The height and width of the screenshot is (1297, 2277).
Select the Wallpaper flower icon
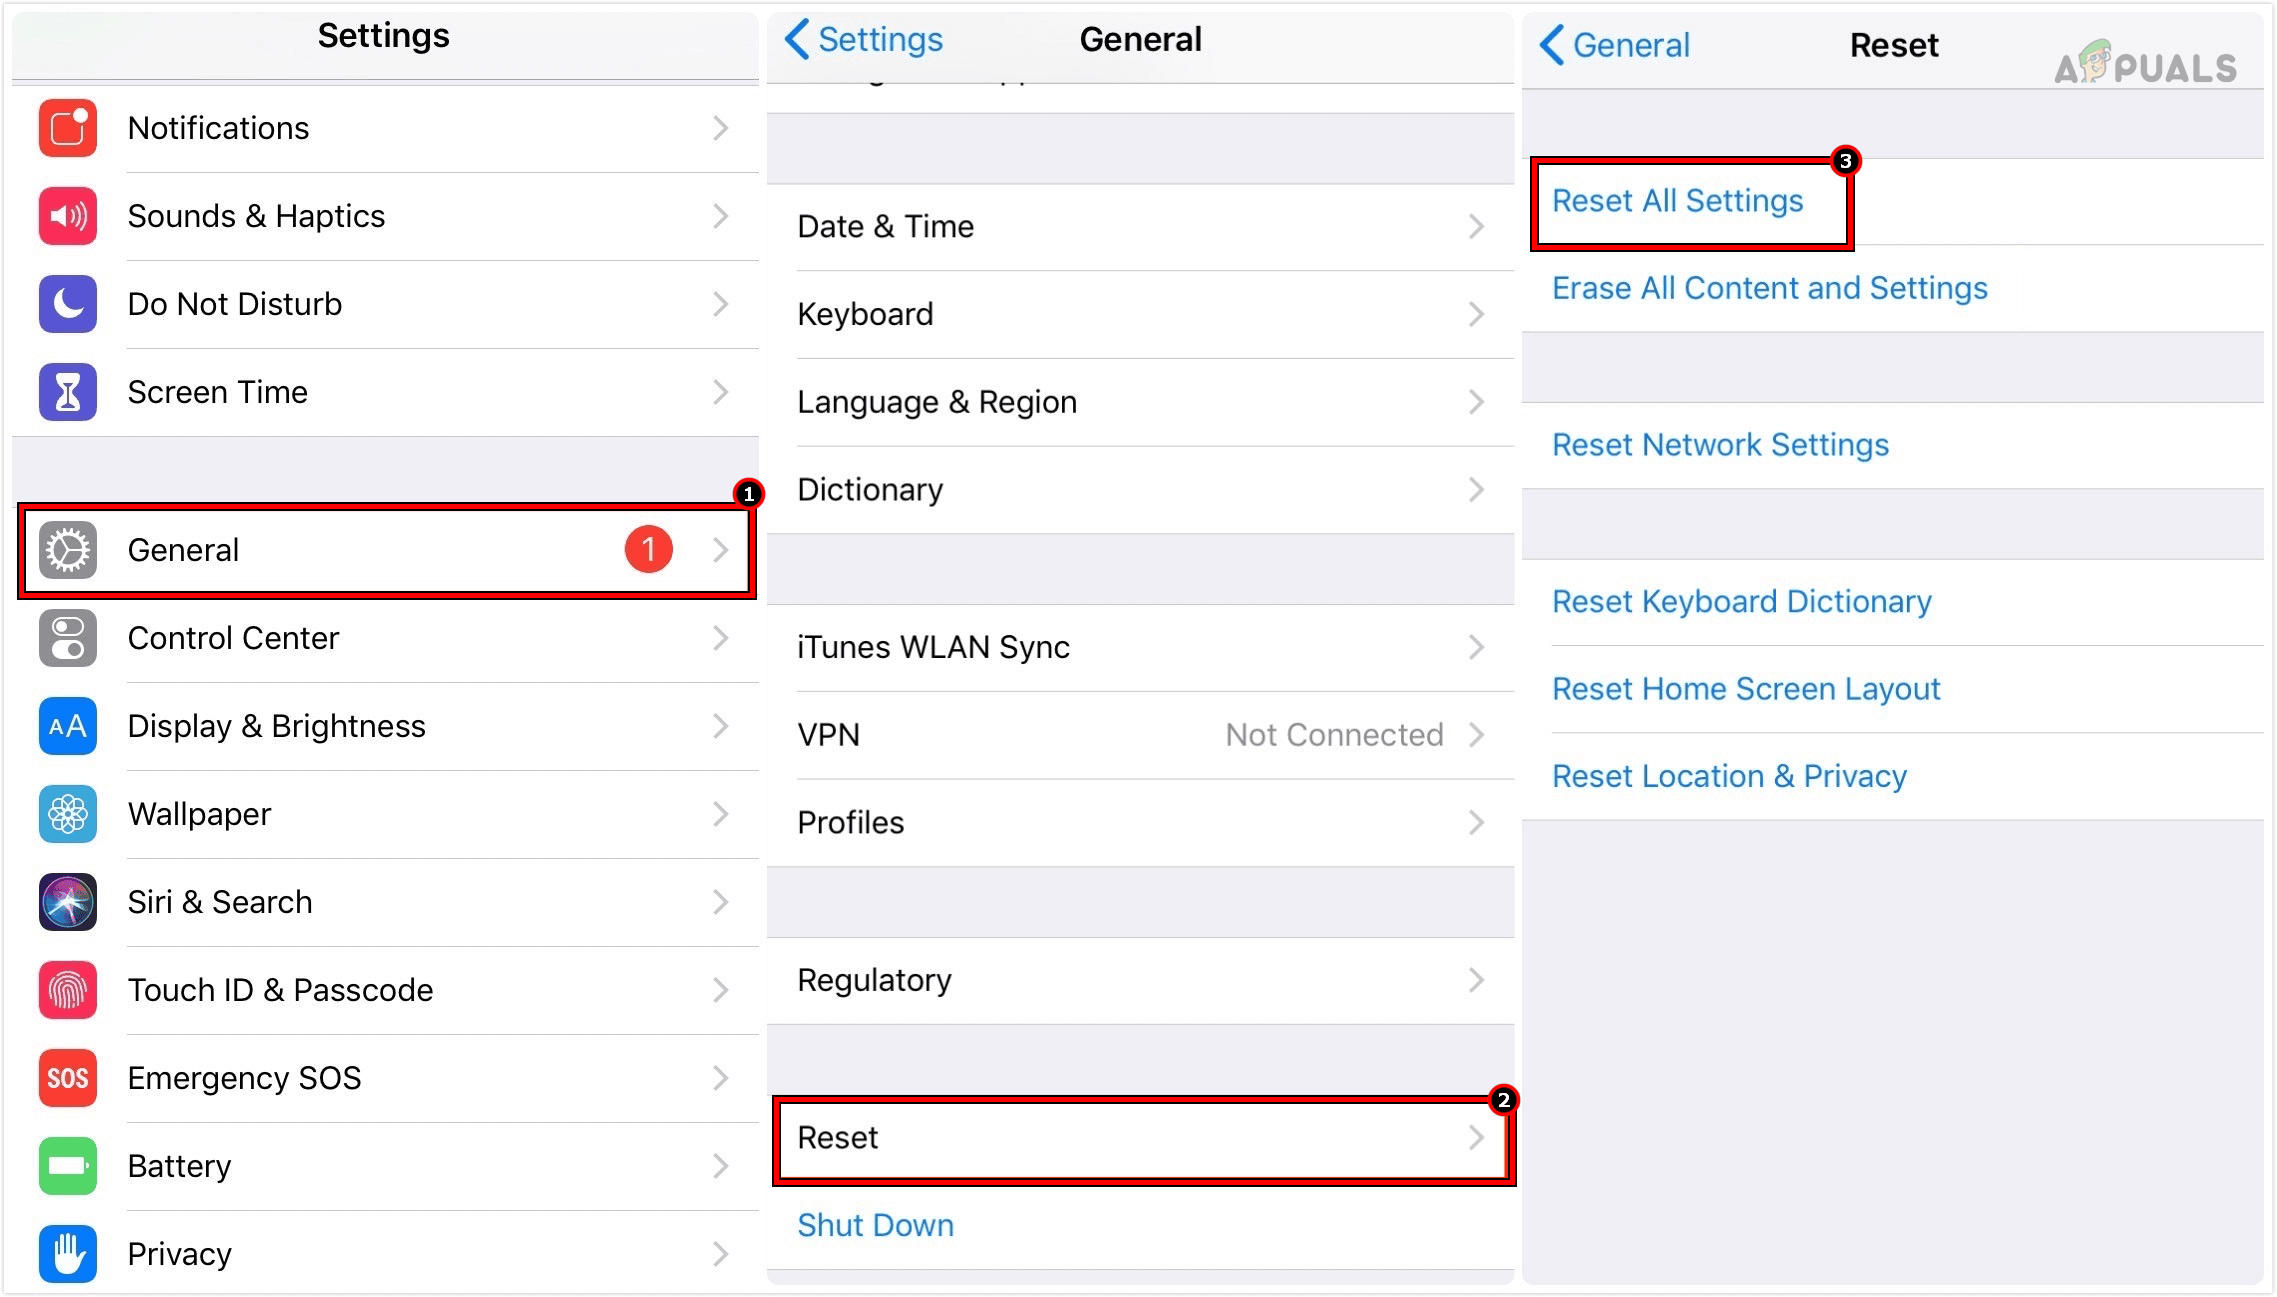point(66,814)
